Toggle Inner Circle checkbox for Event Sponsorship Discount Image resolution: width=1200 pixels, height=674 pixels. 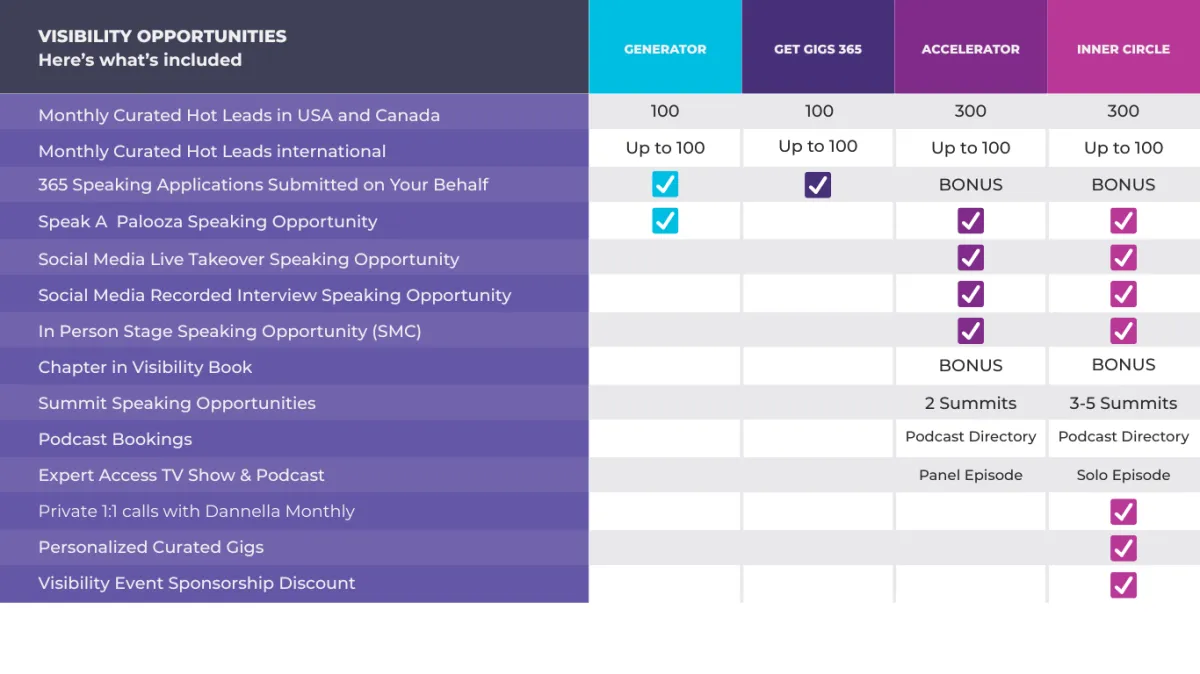coord(1124,584)
